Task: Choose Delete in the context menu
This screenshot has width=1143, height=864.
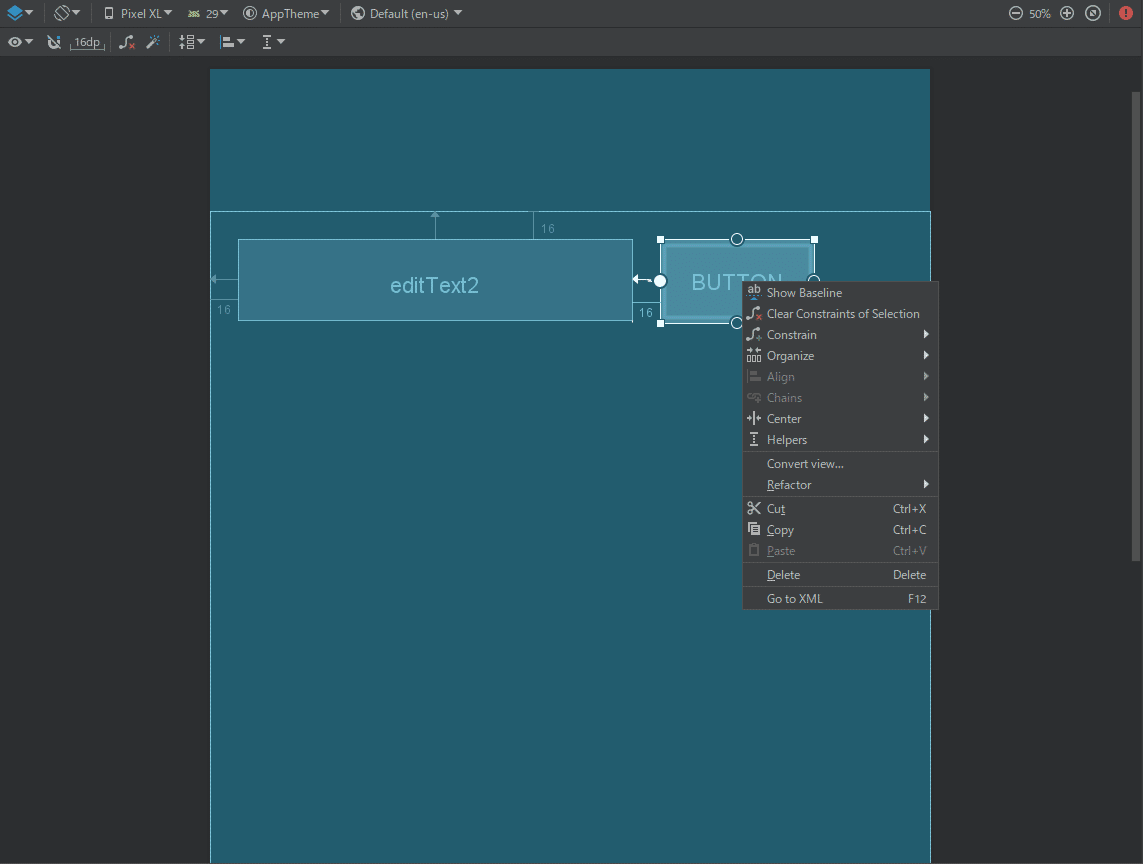Action: point(840,575)
